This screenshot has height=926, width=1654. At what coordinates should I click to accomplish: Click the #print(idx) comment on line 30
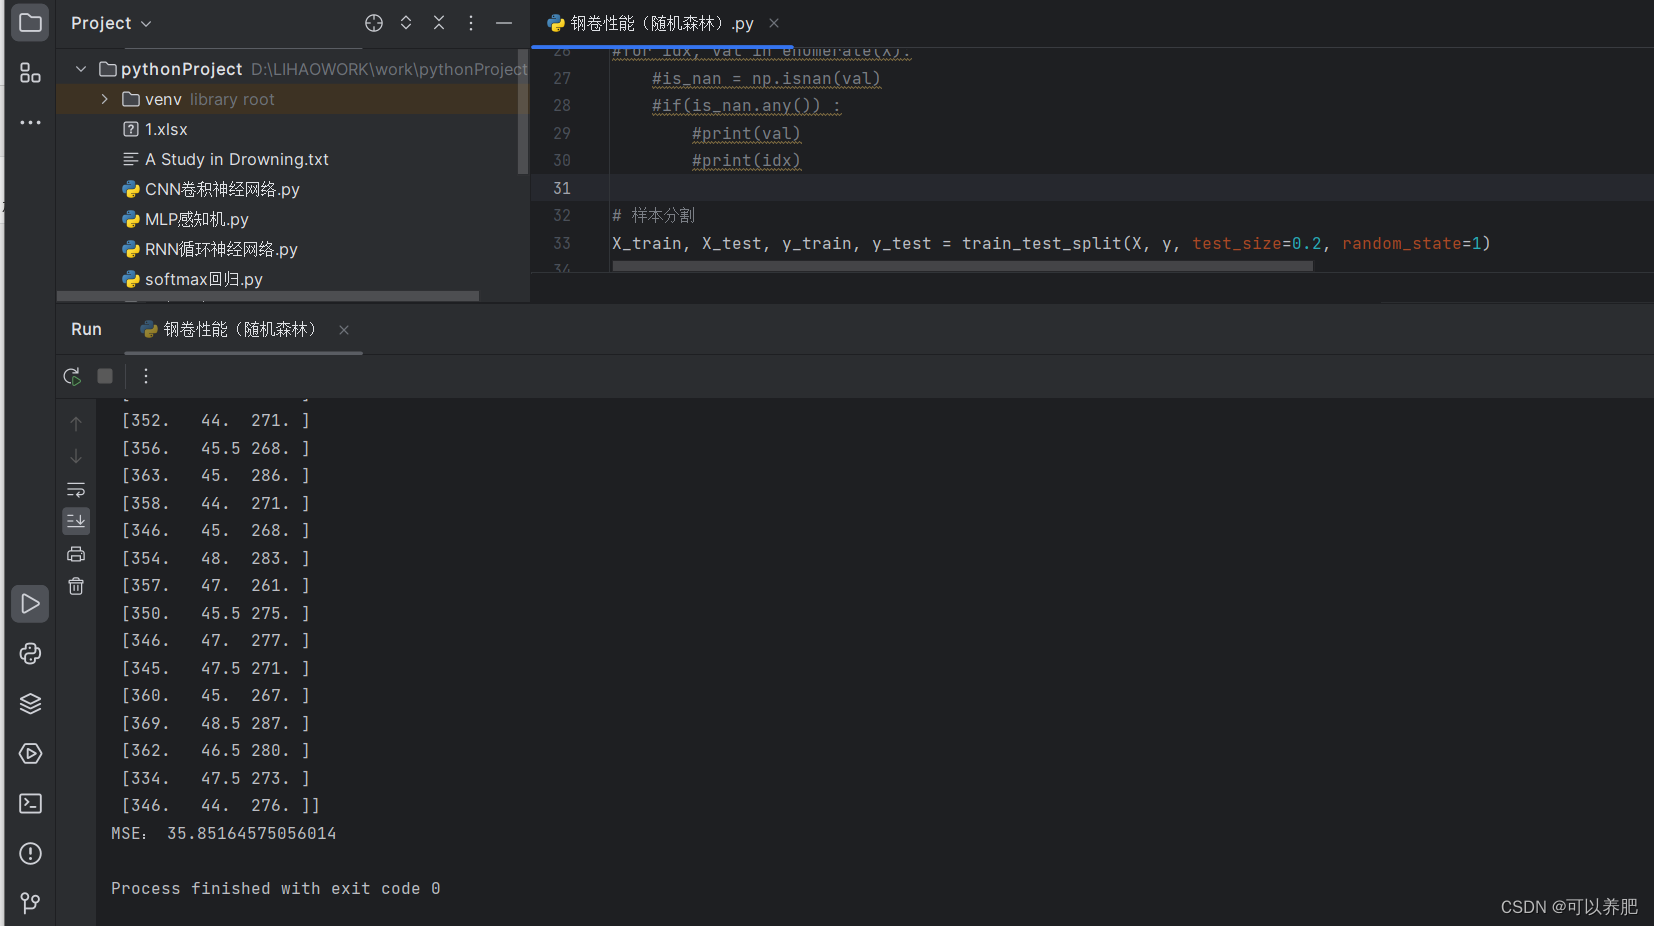point(746,160)
